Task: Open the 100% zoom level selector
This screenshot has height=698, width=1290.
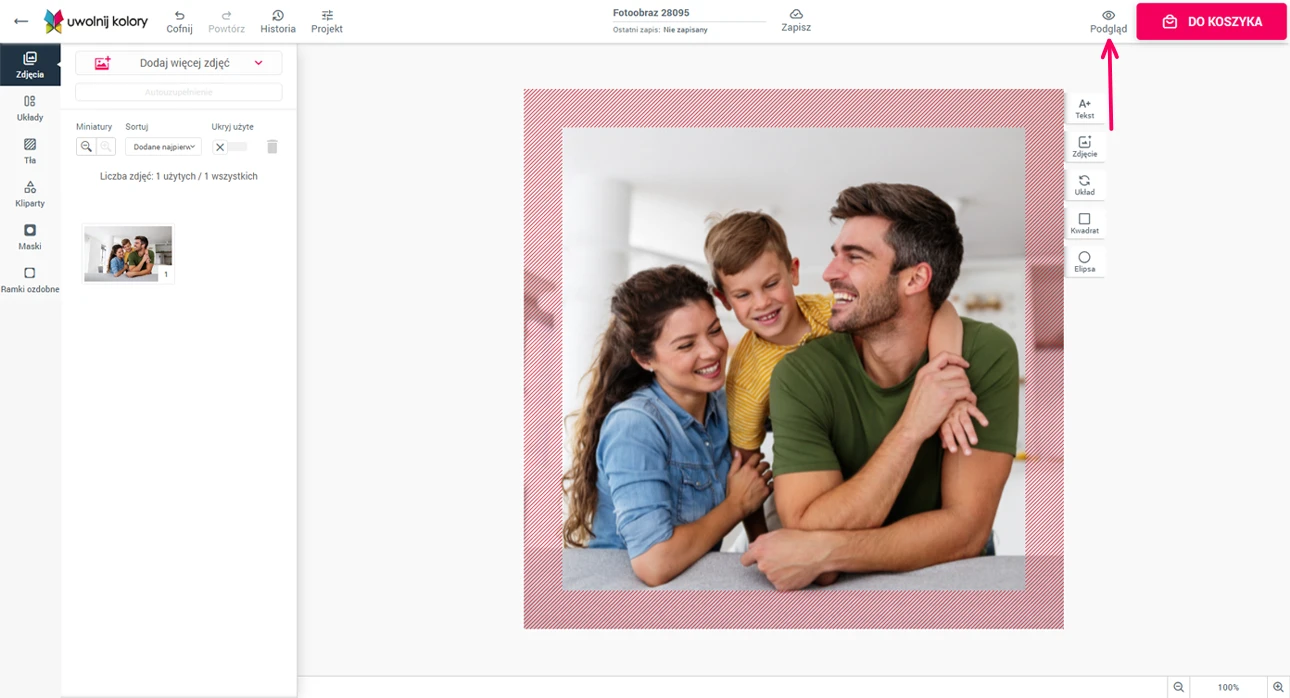Action: pos(1228,687)
